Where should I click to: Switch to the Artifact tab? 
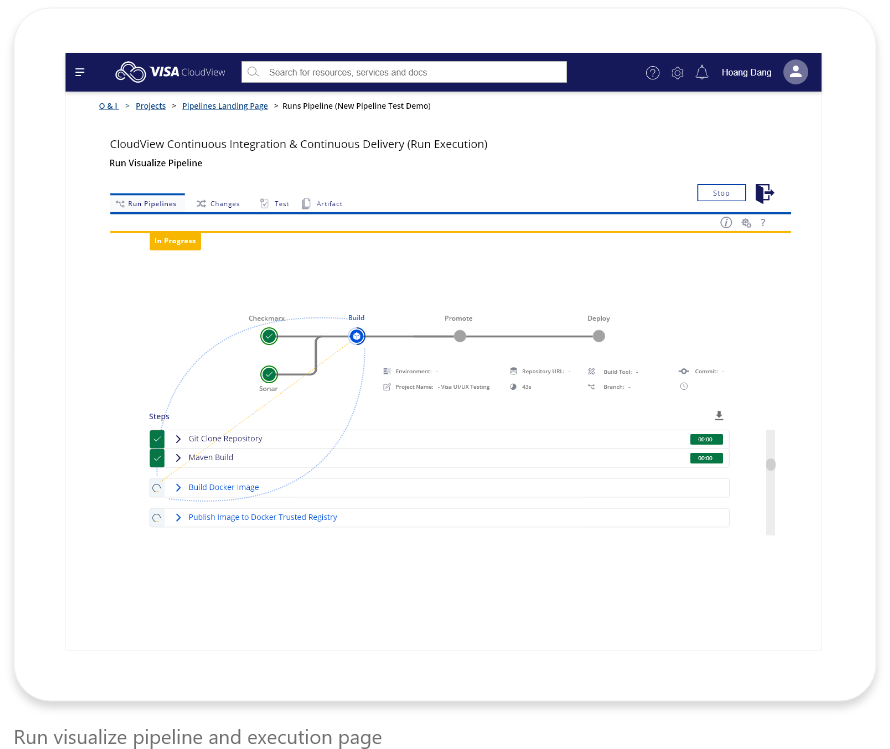coord(322,203)
